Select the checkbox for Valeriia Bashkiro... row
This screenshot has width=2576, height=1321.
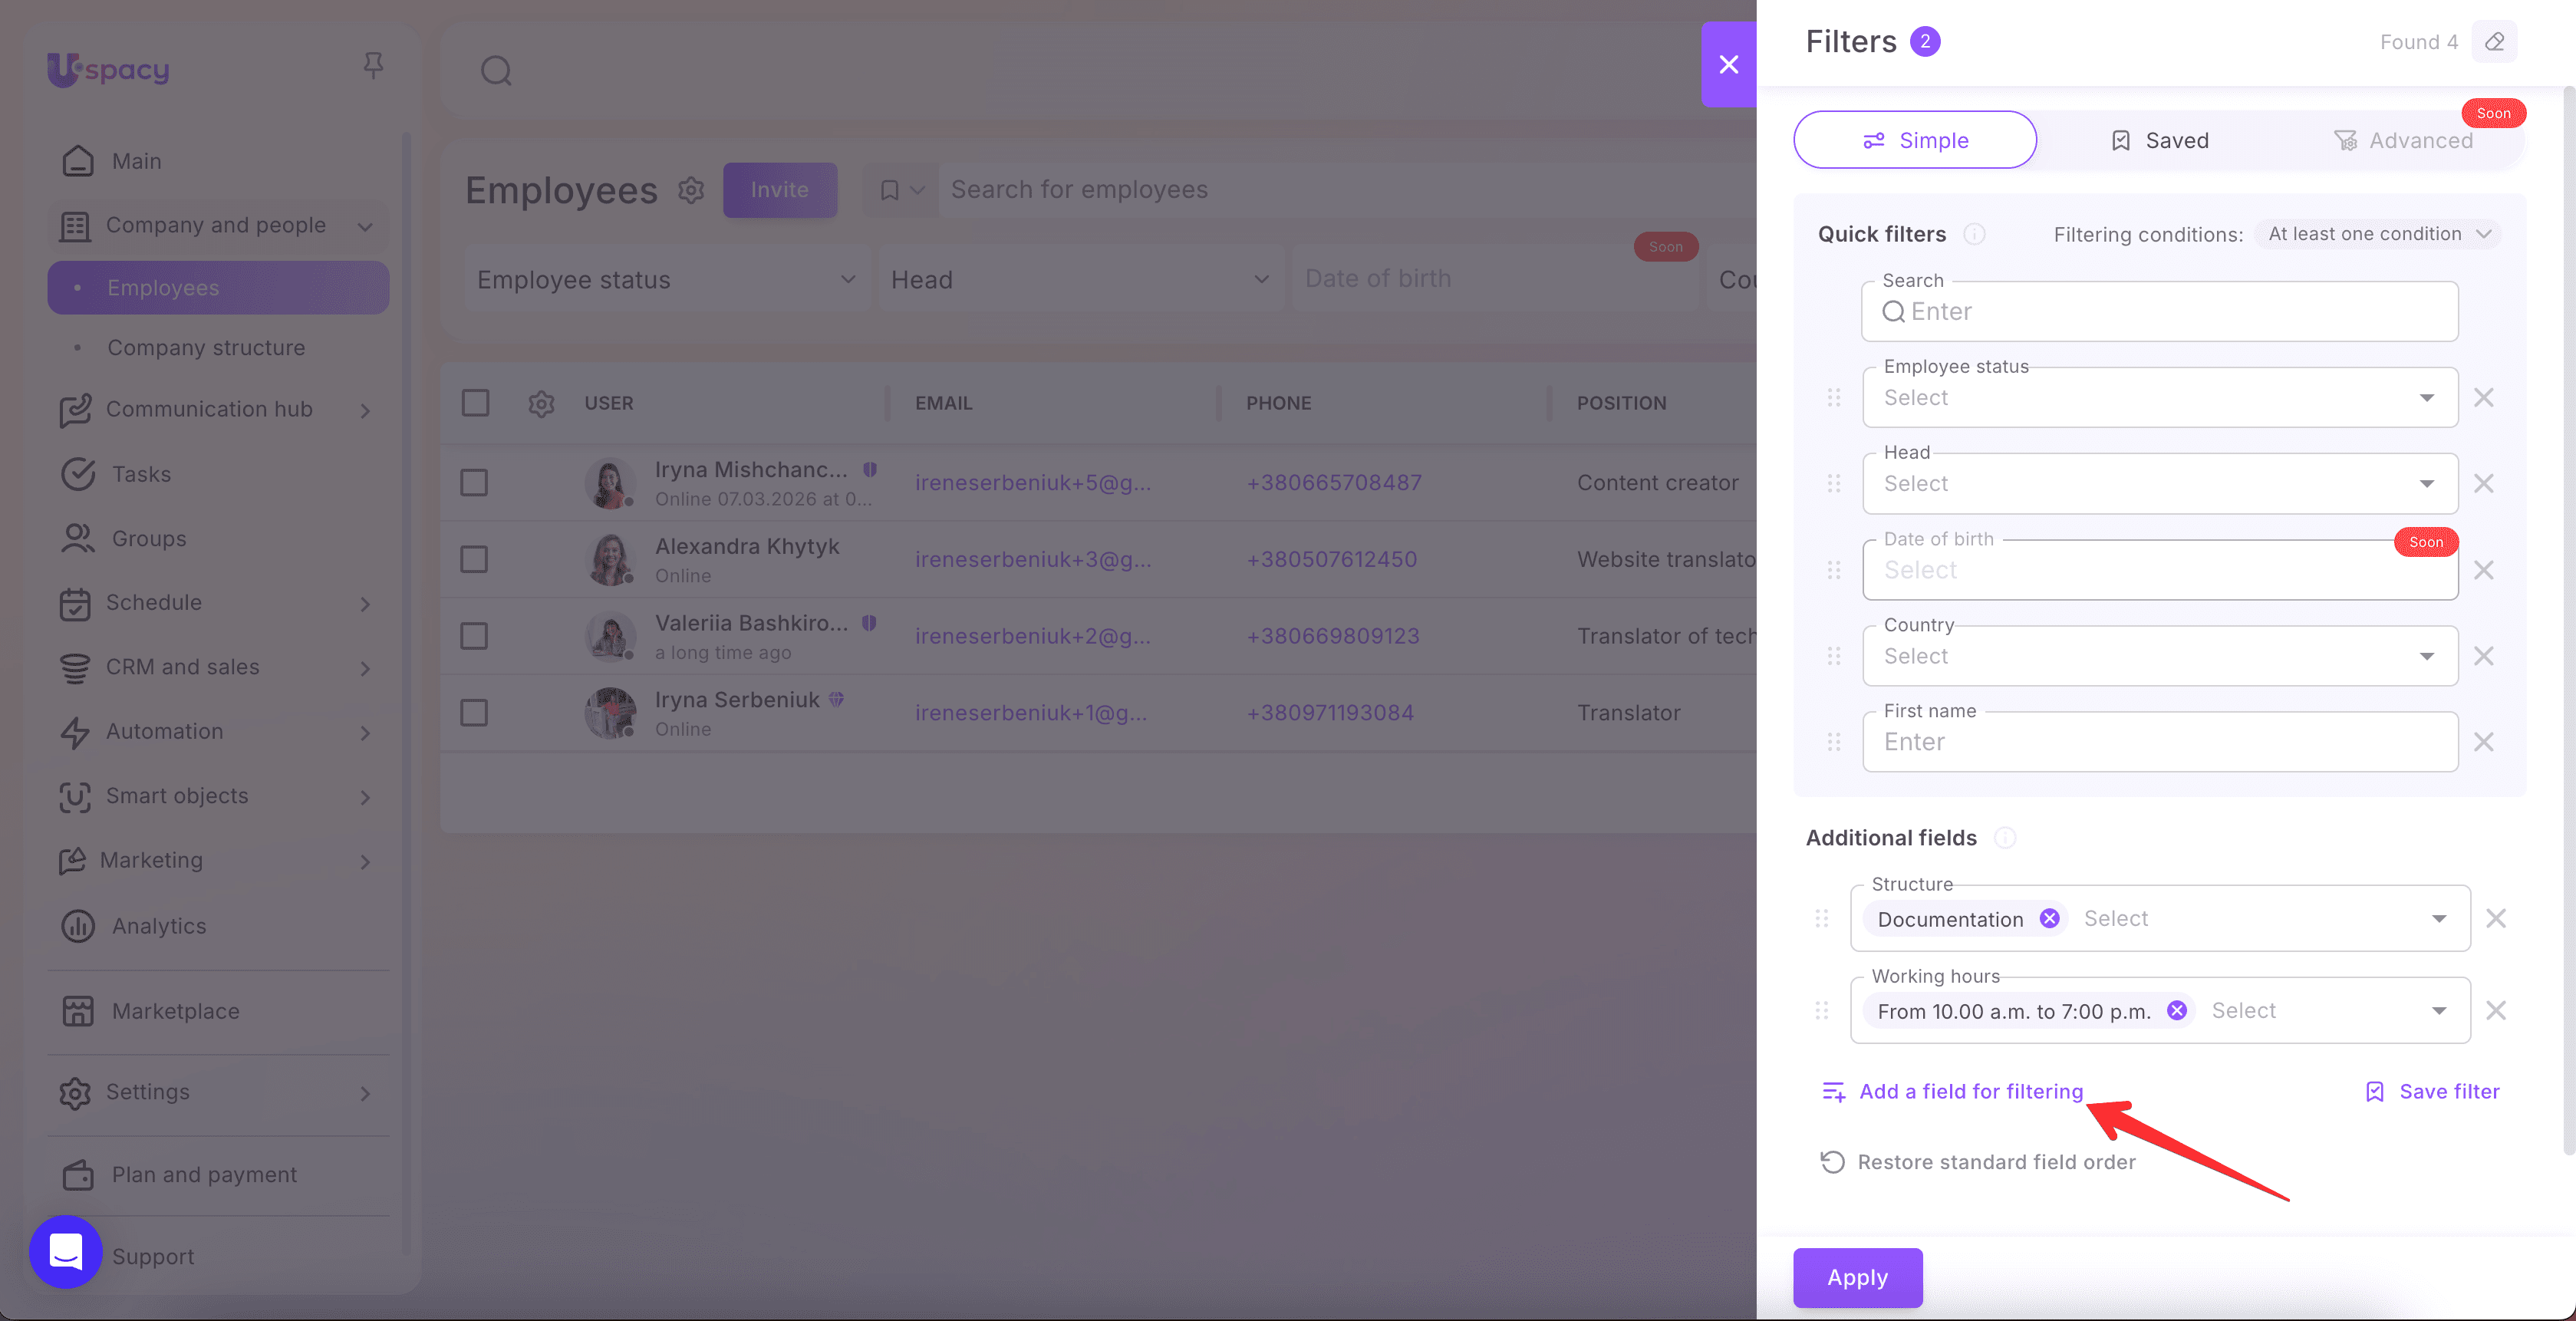474,637
